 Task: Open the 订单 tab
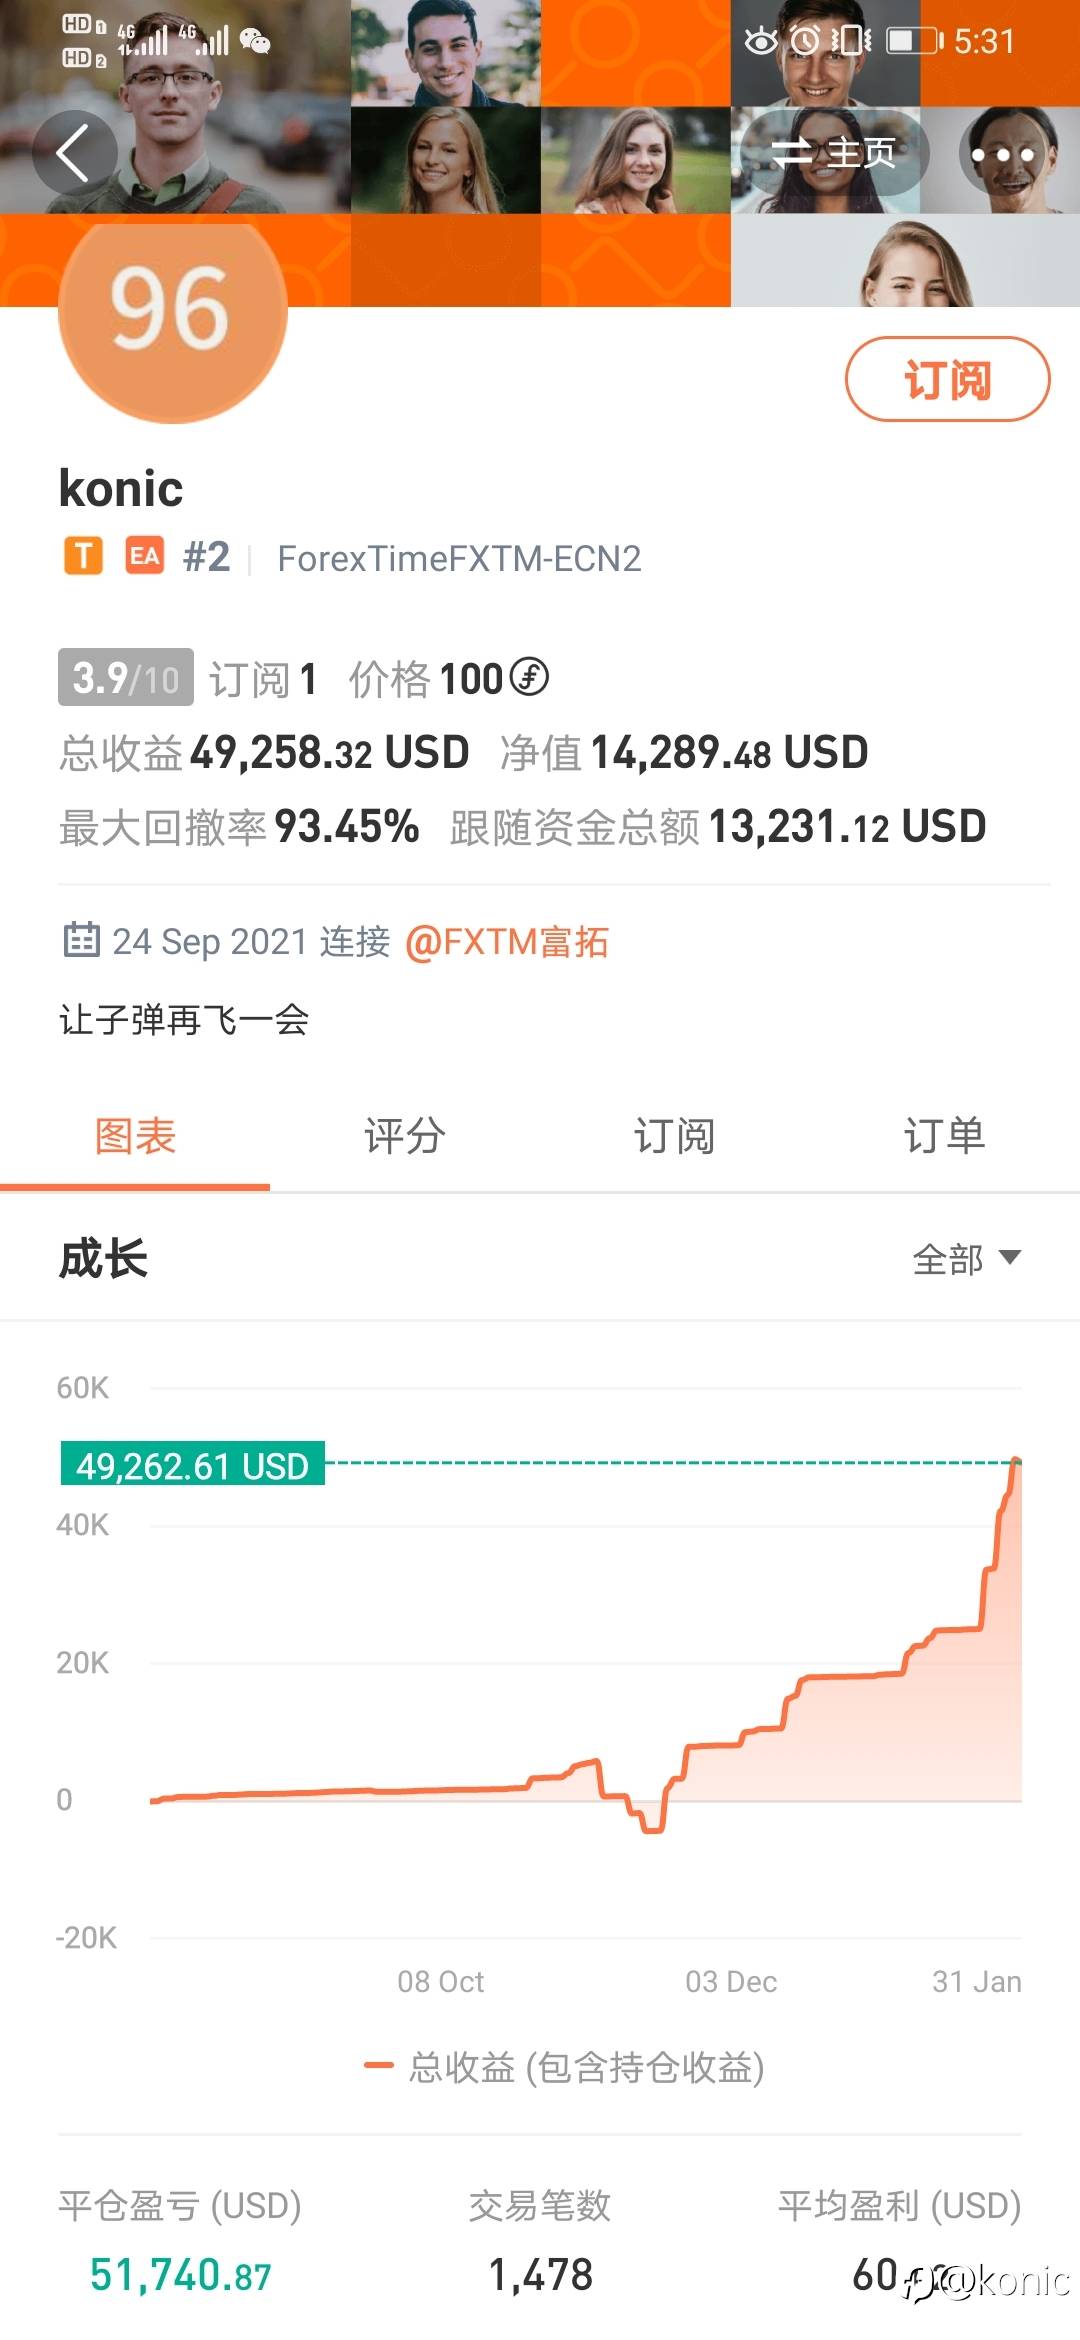pos(944,1136)
